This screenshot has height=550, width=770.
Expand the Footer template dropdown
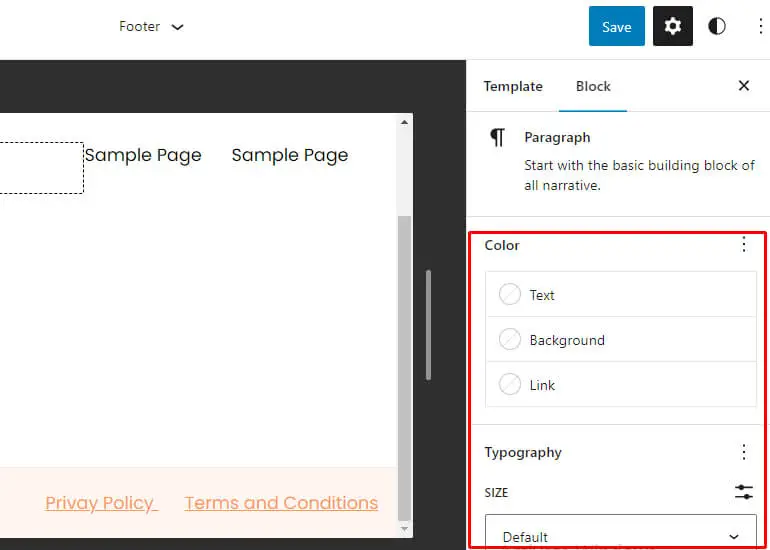tap(151, 27)
